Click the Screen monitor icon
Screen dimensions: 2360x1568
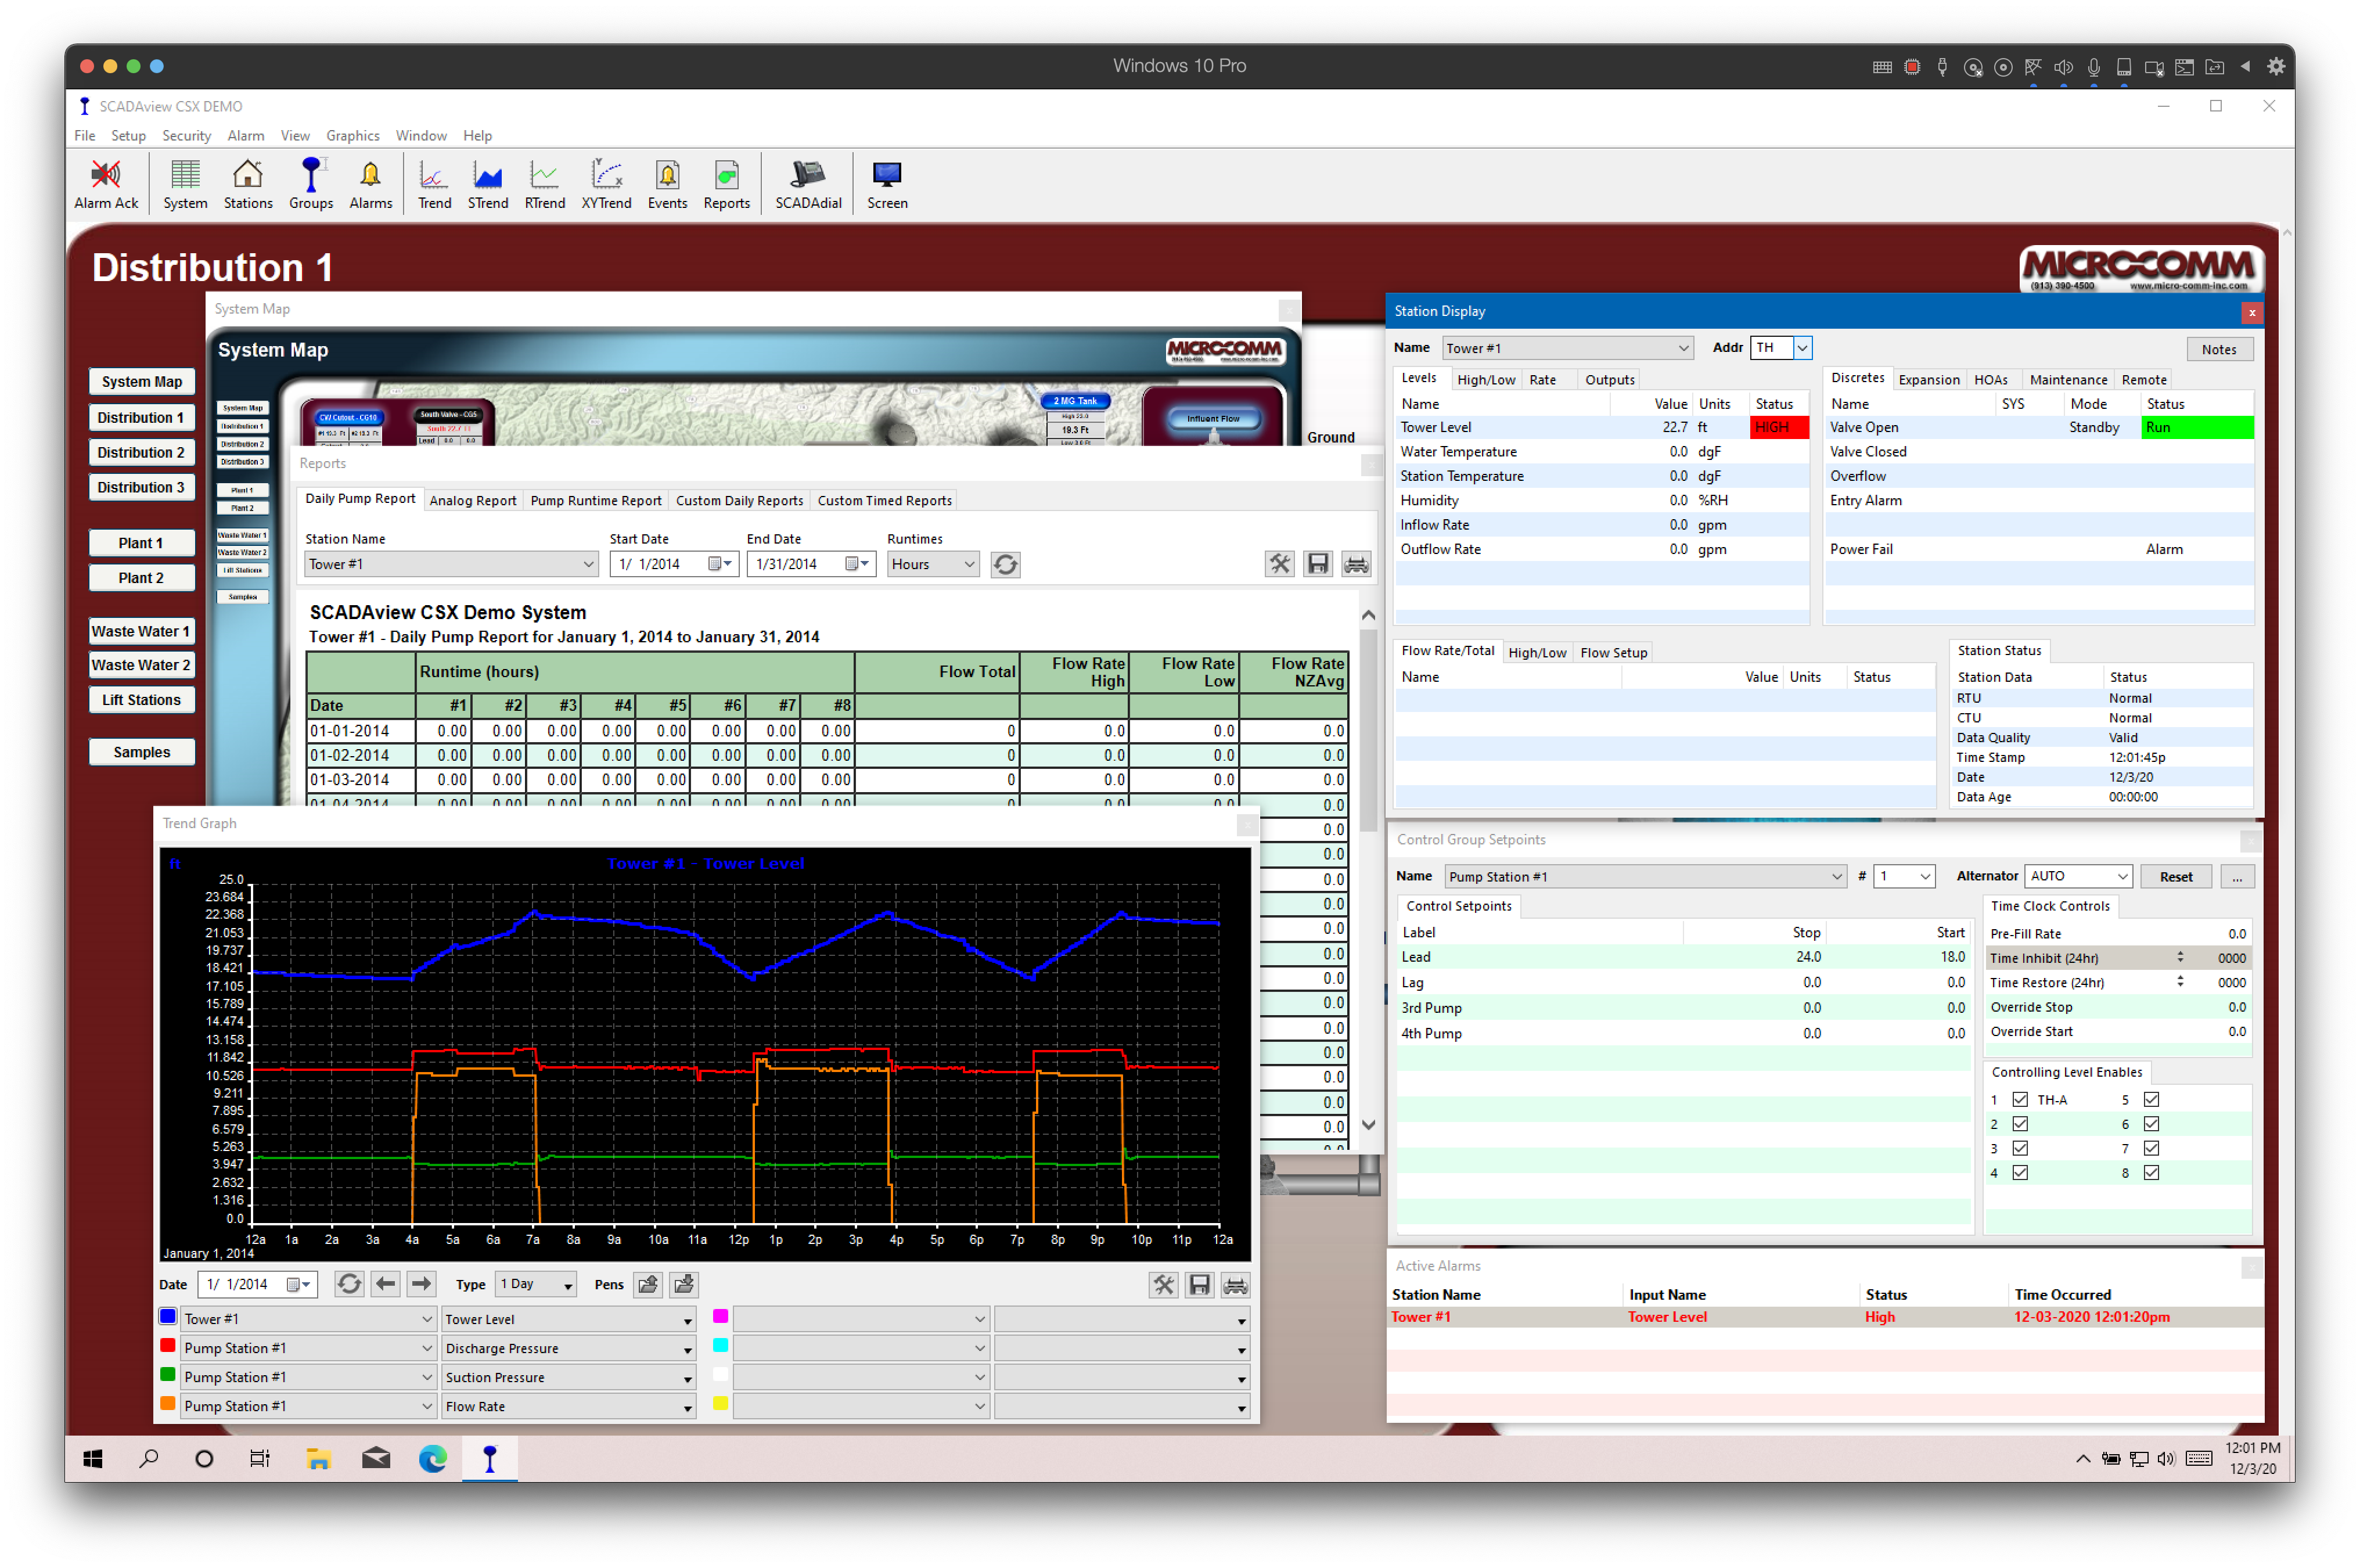click(x=887, y=184)
